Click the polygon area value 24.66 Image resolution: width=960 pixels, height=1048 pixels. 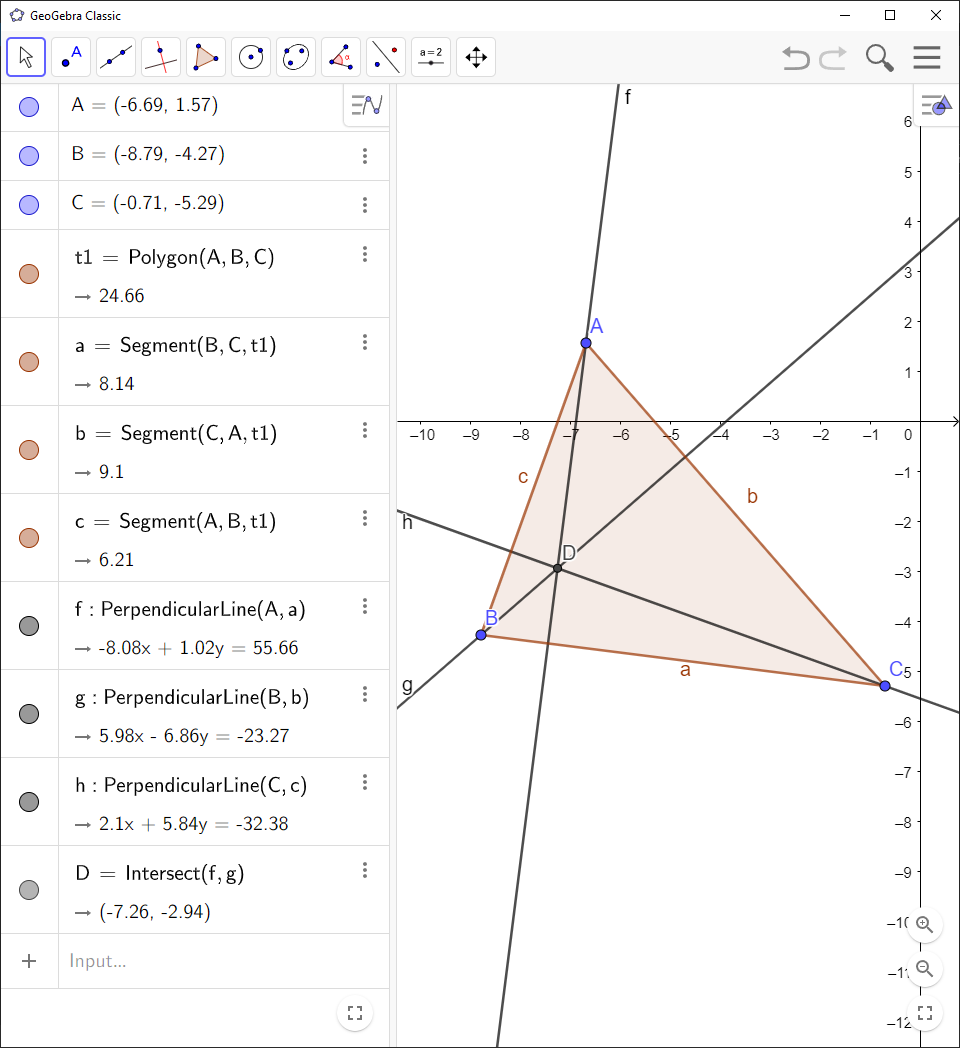[122, 296]
